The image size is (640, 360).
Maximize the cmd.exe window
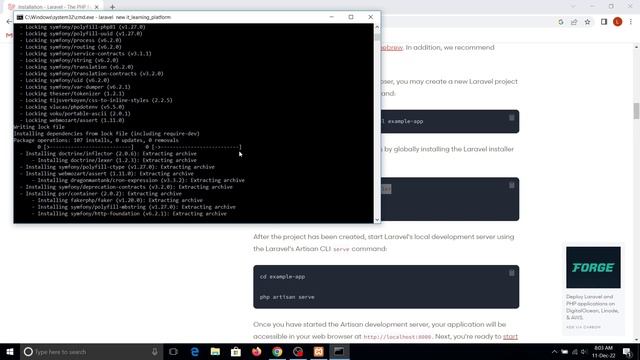351,17
